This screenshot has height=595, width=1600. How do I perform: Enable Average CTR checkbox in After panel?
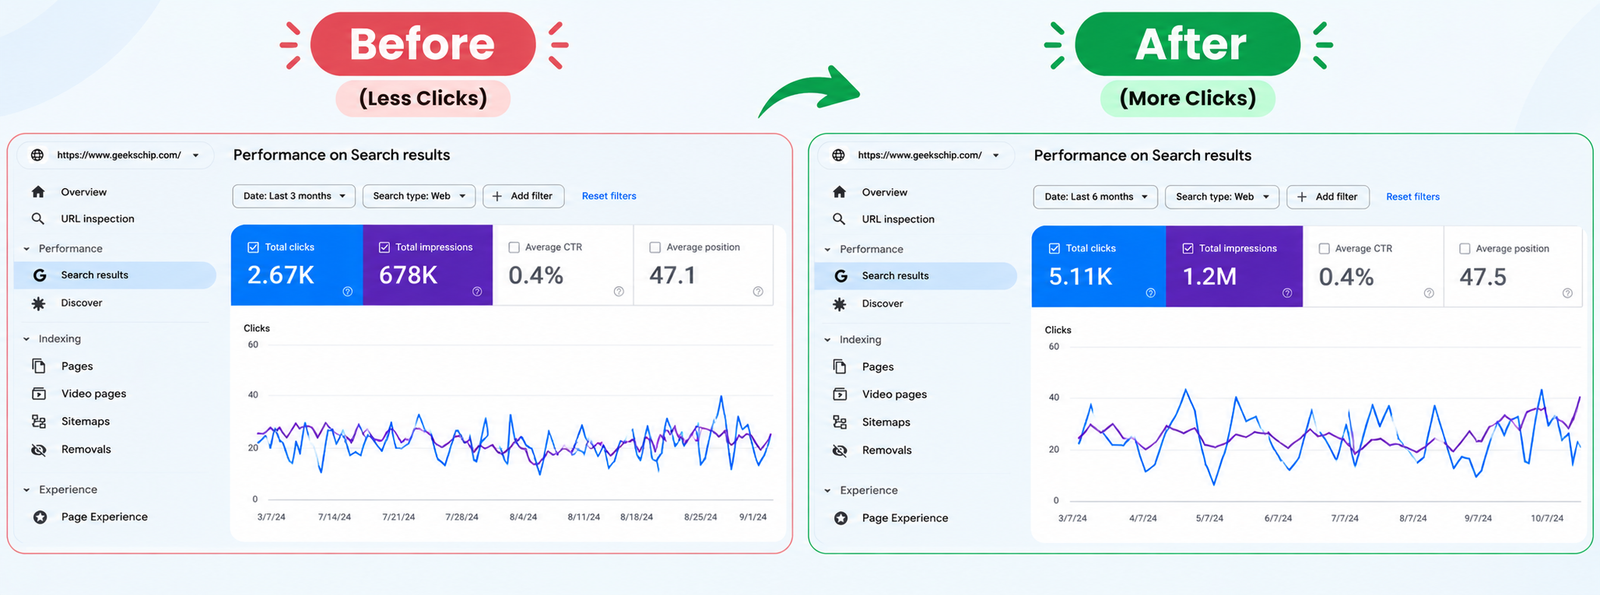pyautogui.click(x=1324, y=248)
